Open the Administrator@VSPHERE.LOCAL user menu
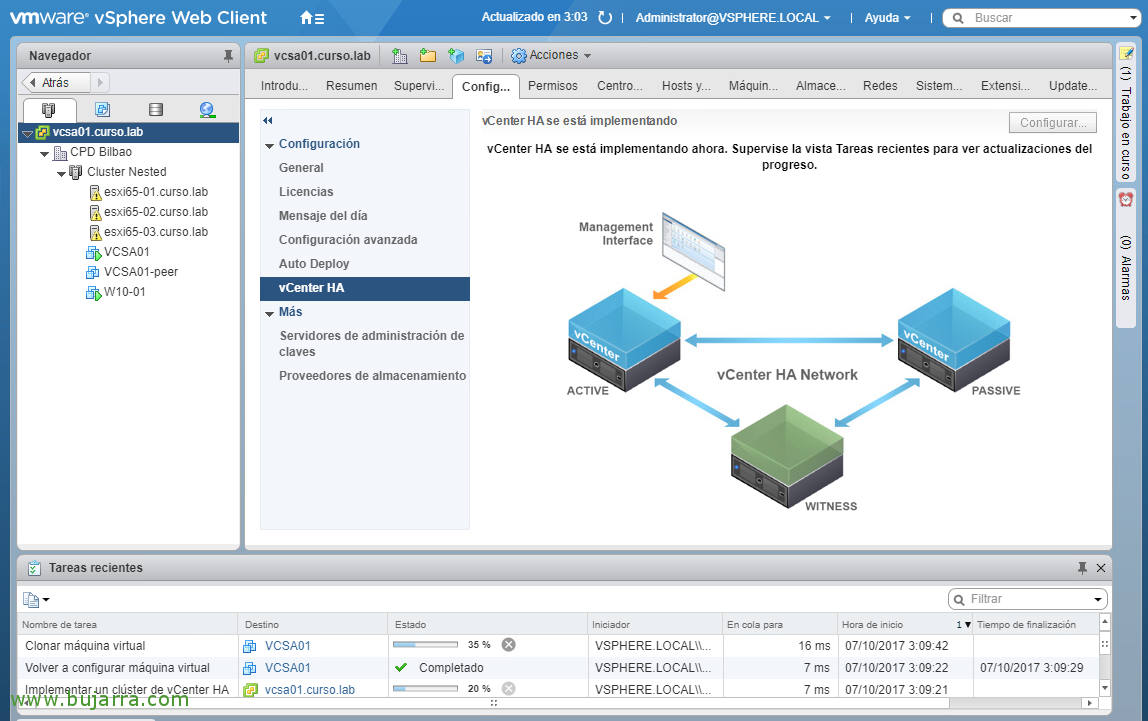This screenshot has height=721, width=1148. tap(733, 18)
